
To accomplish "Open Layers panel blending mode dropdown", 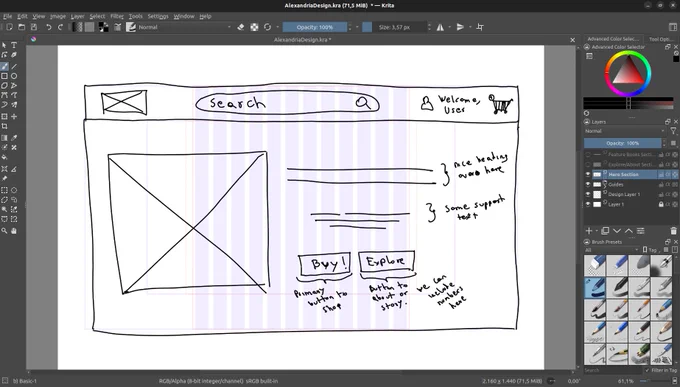I will [x=625, y=131].
